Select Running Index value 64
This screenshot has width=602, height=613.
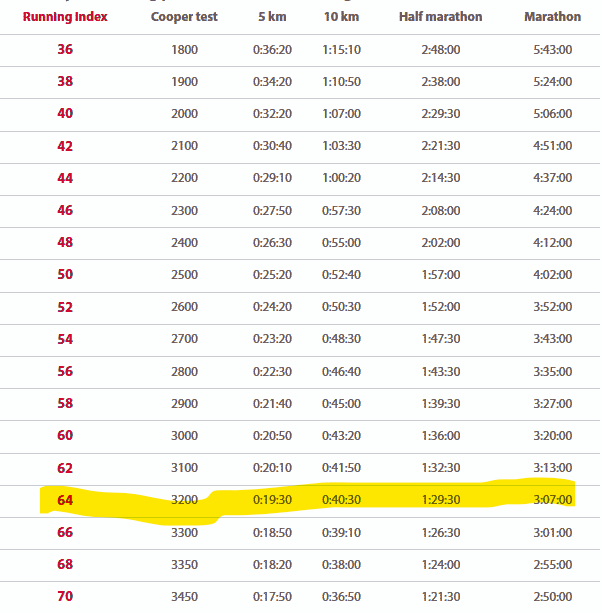coord(65,499)
